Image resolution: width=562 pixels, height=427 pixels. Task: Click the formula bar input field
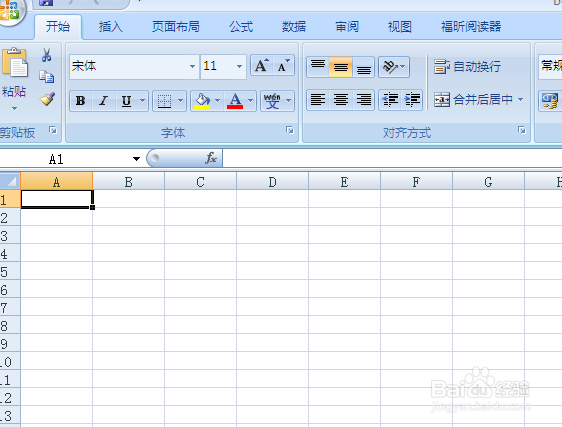pyautogui.click(x=392, y=158)
